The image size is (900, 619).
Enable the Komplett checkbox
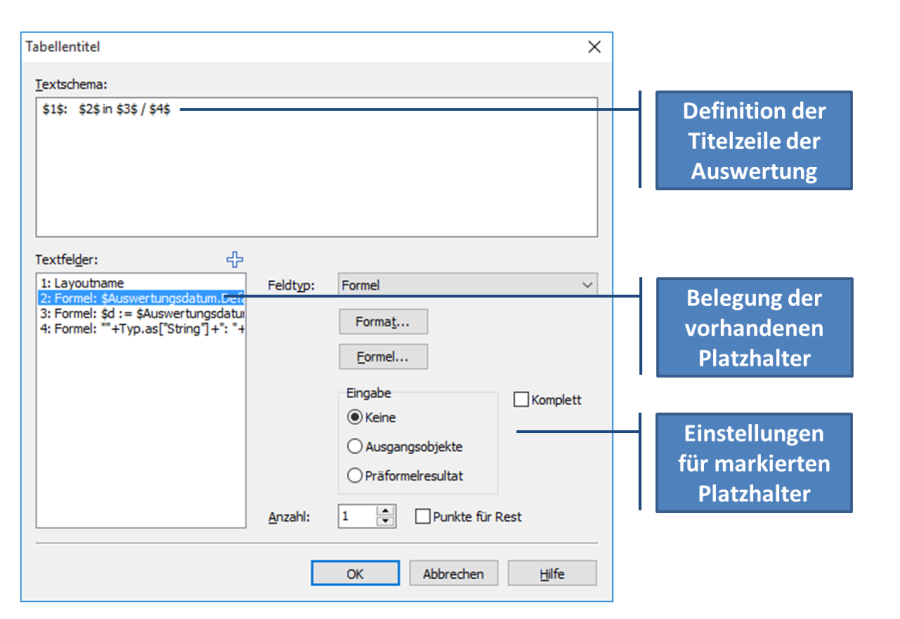tap(521, 400)
